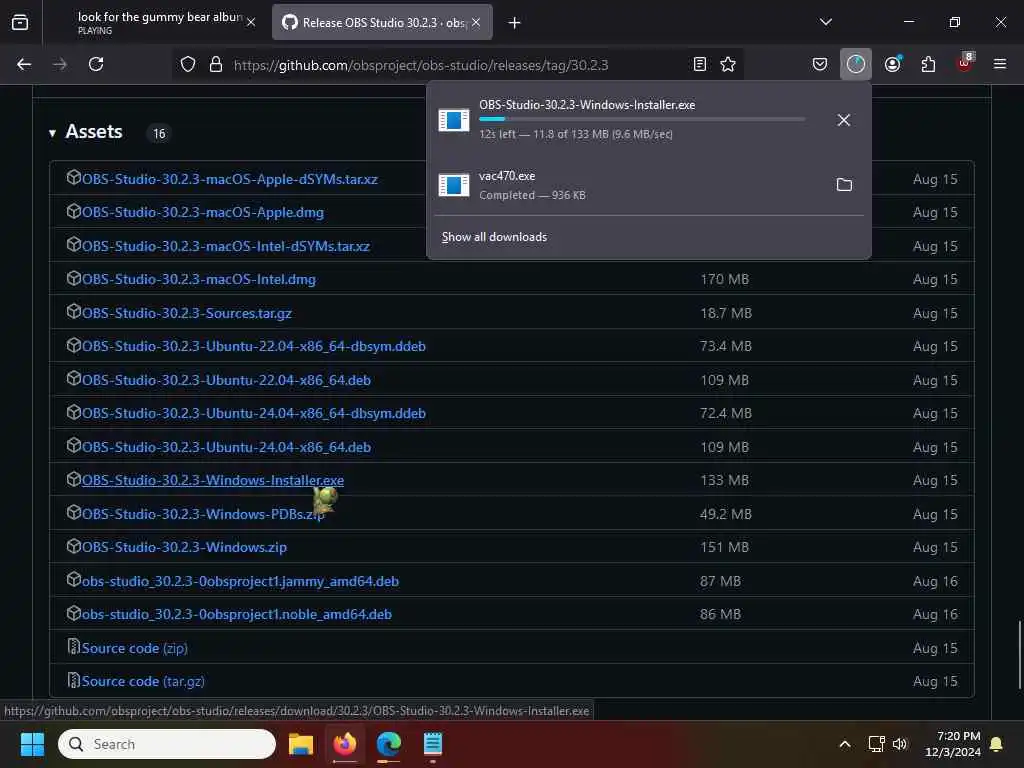Download macOS-Intel-dSYMs.tar.xz asset
This screenshot has height=768, width=1024.
(x=226, y=246)
